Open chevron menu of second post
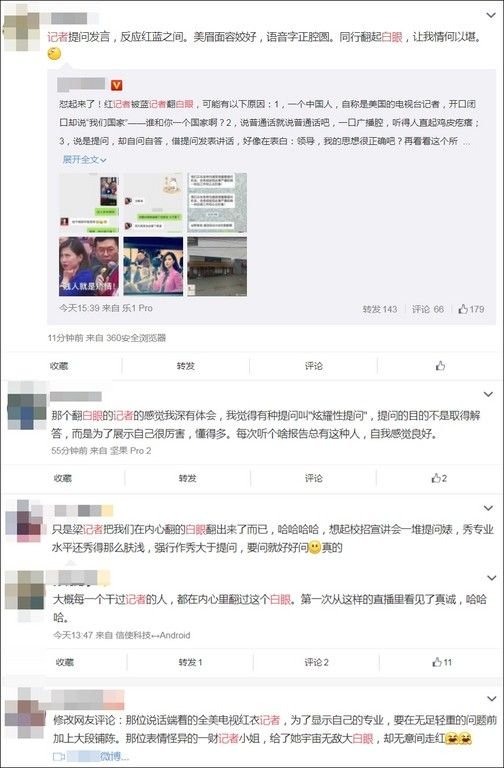The width and height of the screenshot is (504, 768). tap(488, 394)
